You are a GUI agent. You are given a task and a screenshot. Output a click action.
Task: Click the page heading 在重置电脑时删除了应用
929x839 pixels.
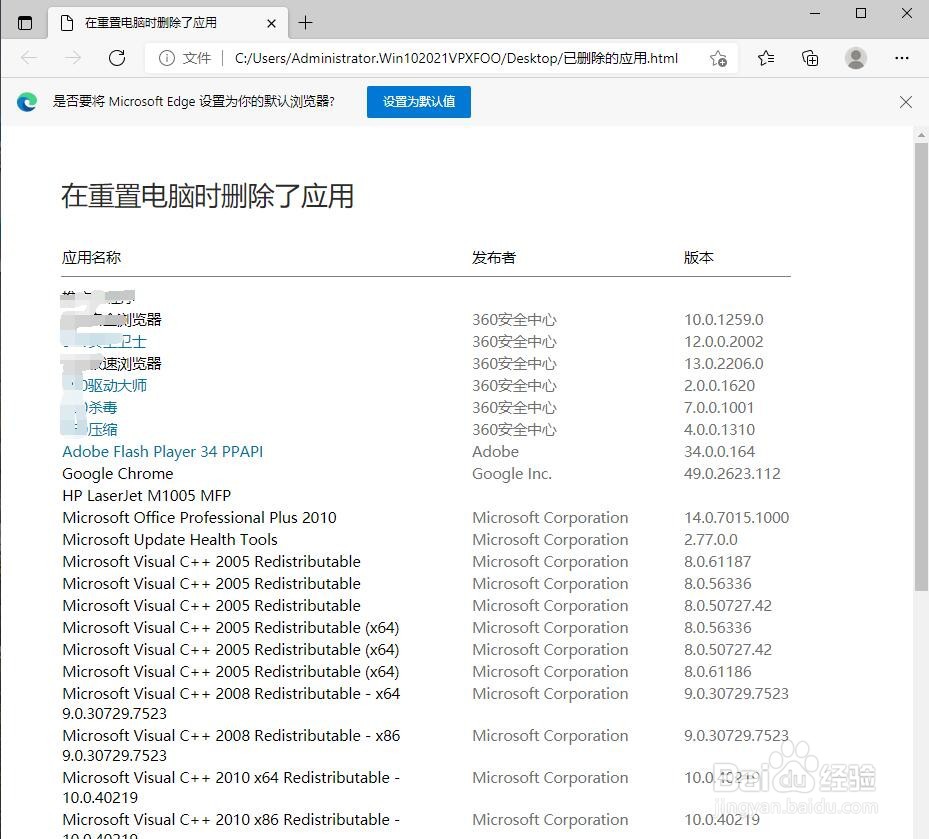207,196
